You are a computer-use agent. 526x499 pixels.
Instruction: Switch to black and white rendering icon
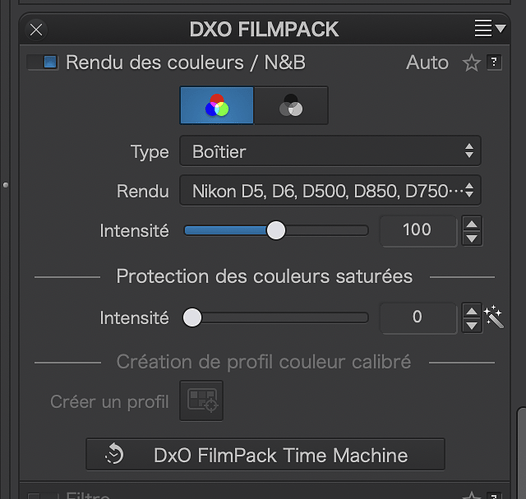tap(291, 106)
